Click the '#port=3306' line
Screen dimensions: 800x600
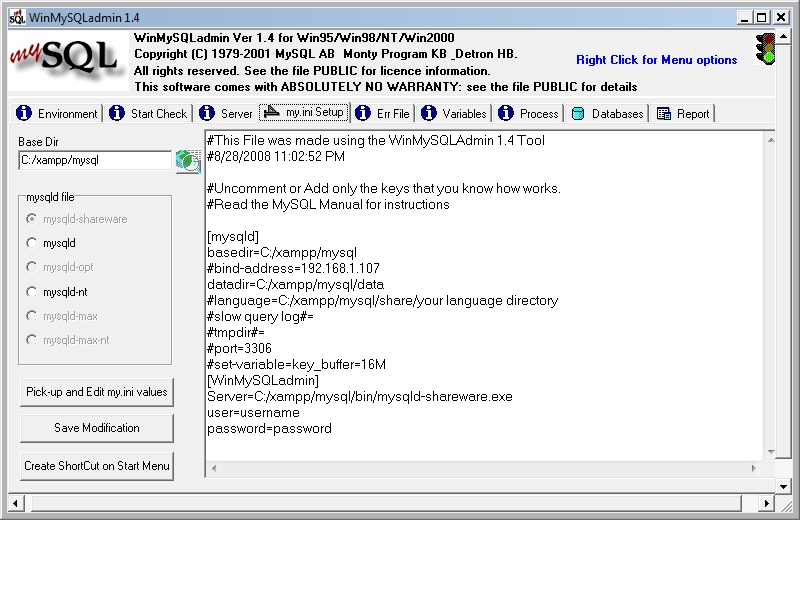coord(239,348)
